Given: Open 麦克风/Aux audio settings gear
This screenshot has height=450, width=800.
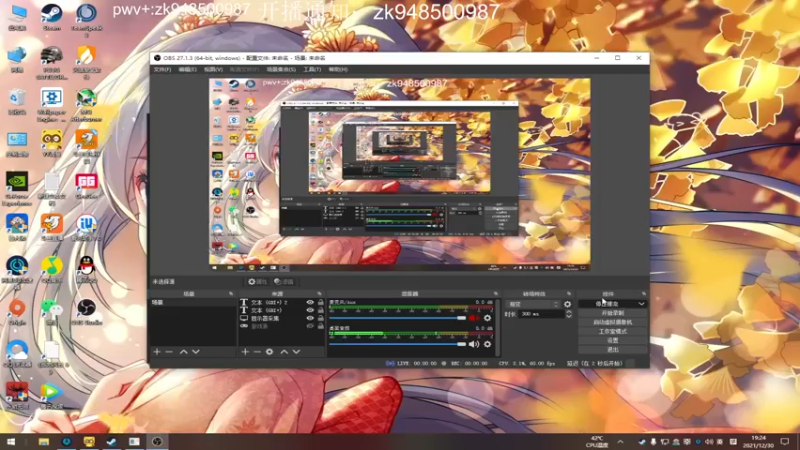Looking at the screenshot, I should pyautogui.click(x=487, y=318).
